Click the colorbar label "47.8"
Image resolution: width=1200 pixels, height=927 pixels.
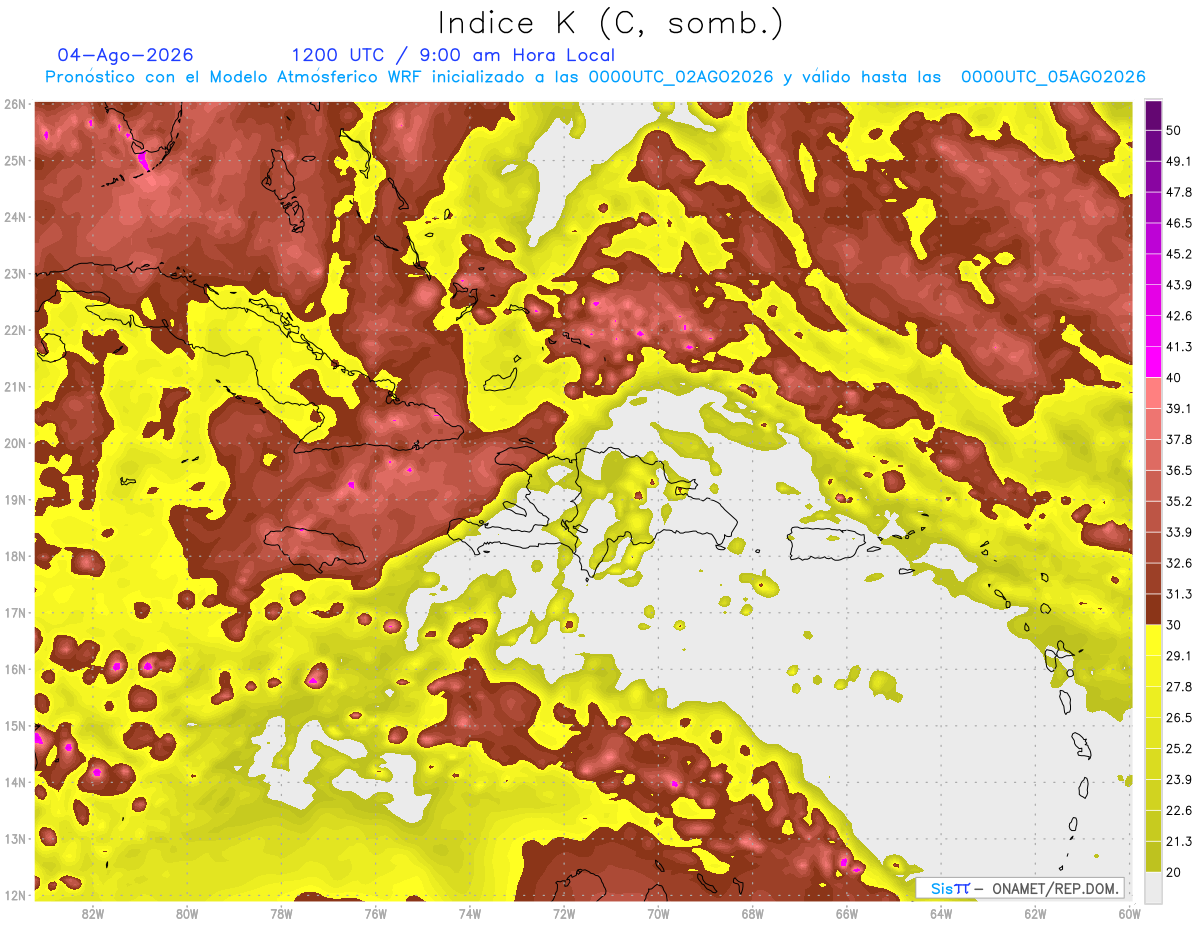[1179, 191]
